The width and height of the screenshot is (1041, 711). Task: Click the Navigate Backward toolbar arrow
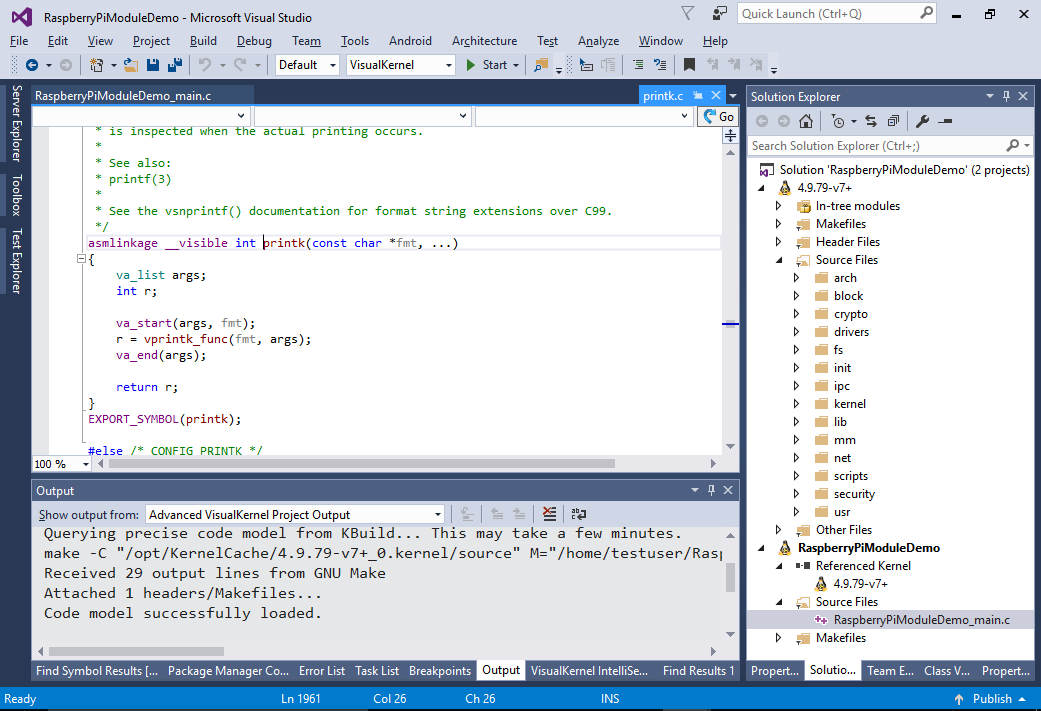(x=31, y=65)
